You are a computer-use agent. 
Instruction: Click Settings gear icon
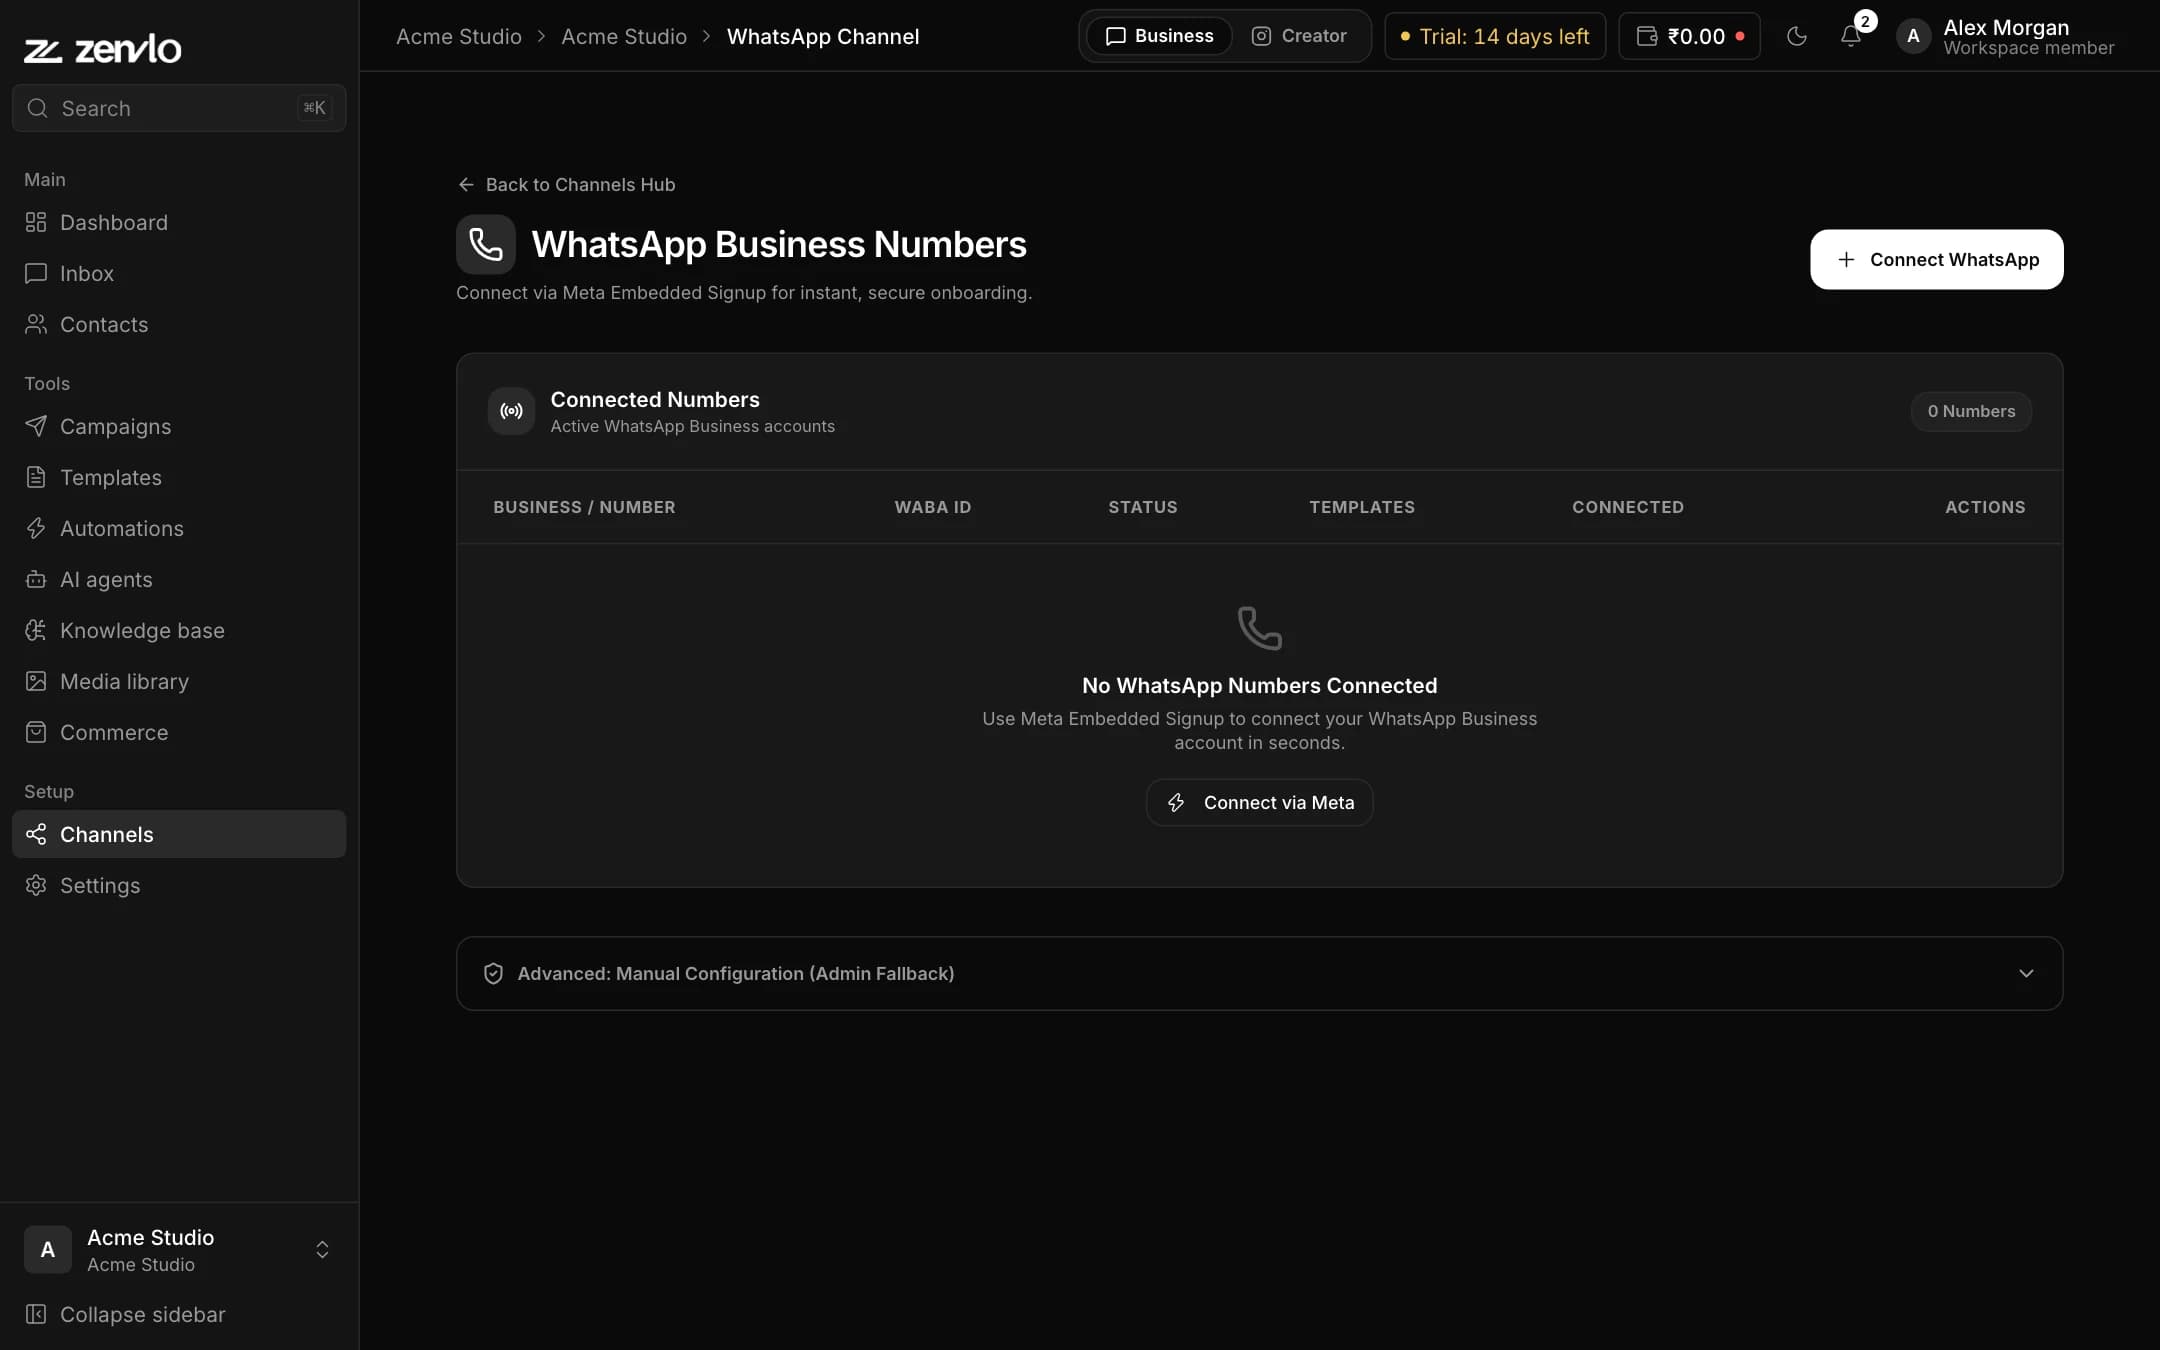pyautogui.click(x=36, y=885)
